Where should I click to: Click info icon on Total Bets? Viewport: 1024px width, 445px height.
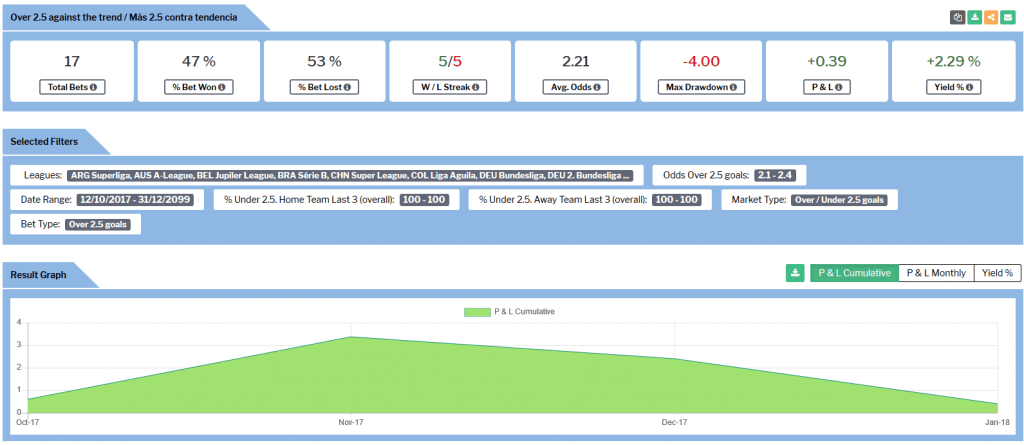[x=94, y=87]
